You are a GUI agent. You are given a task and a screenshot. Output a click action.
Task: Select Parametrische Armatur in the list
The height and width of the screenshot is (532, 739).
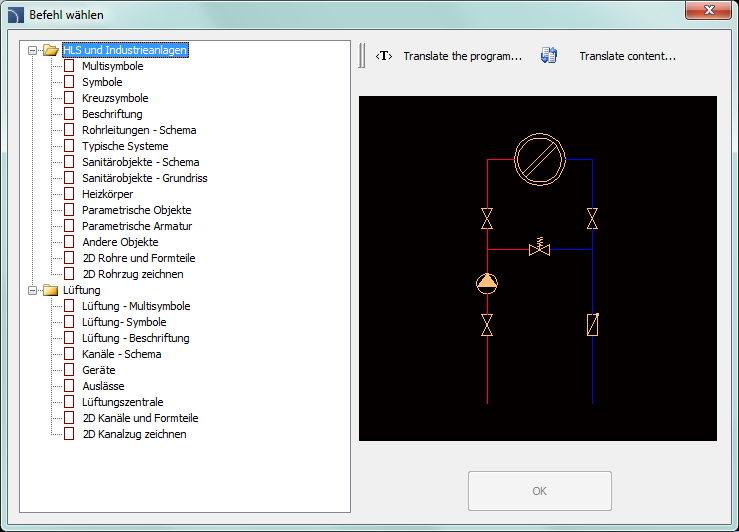click(136, 226)
